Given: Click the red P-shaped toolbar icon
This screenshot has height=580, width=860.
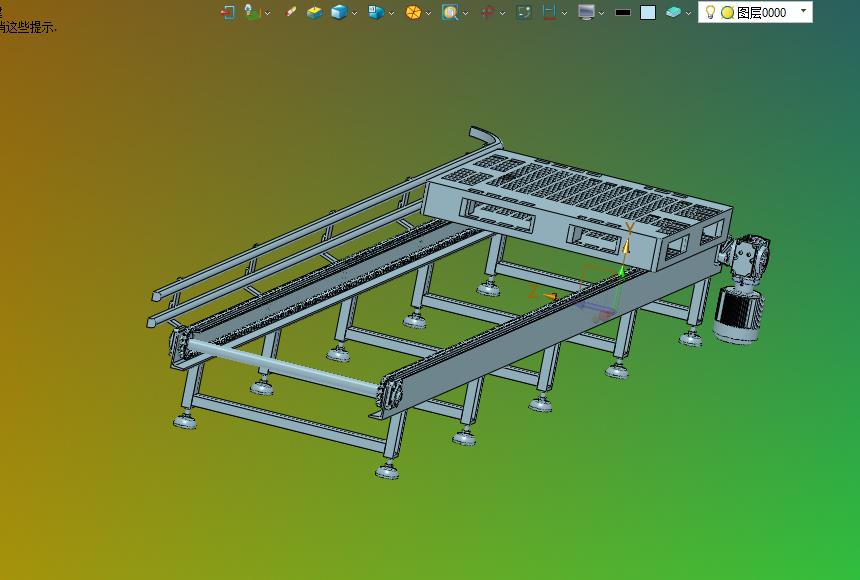Looking at the screenshot, I should pyautogui.click(x=487, y=12).
